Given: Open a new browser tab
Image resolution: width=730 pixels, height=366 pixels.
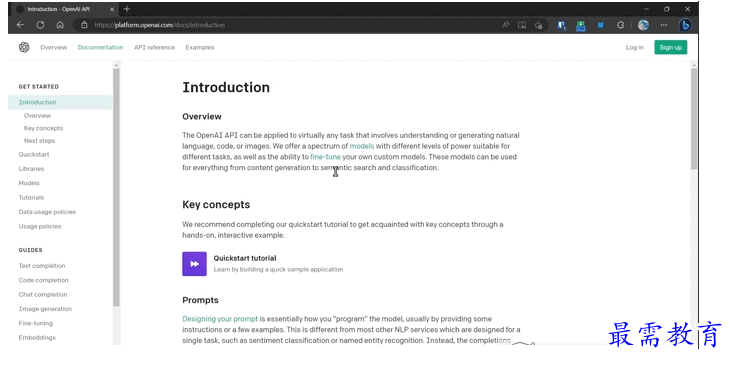Looking at the screenshot, I should click(127, 9).
